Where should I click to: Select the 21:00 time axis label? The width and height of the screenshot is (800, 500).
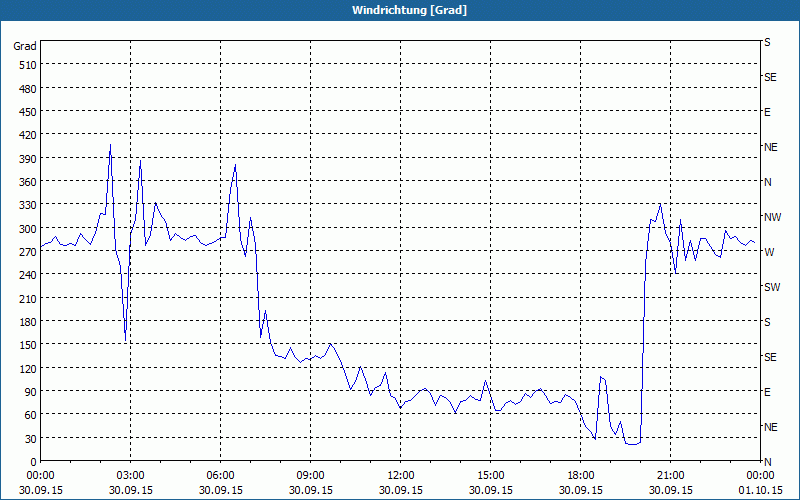coord(670,476)
